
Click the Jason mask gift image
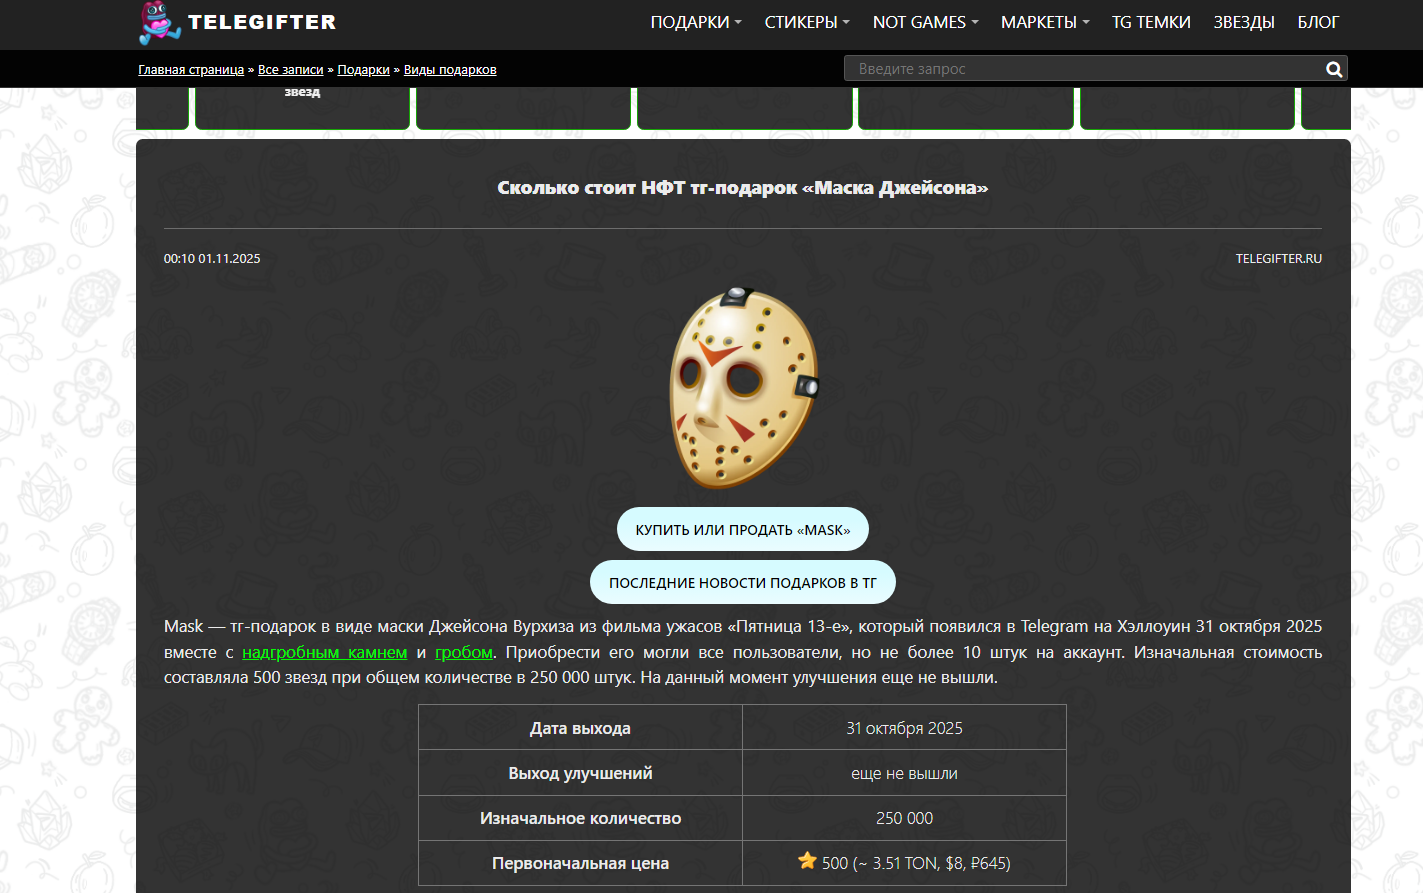coord(744,388)
